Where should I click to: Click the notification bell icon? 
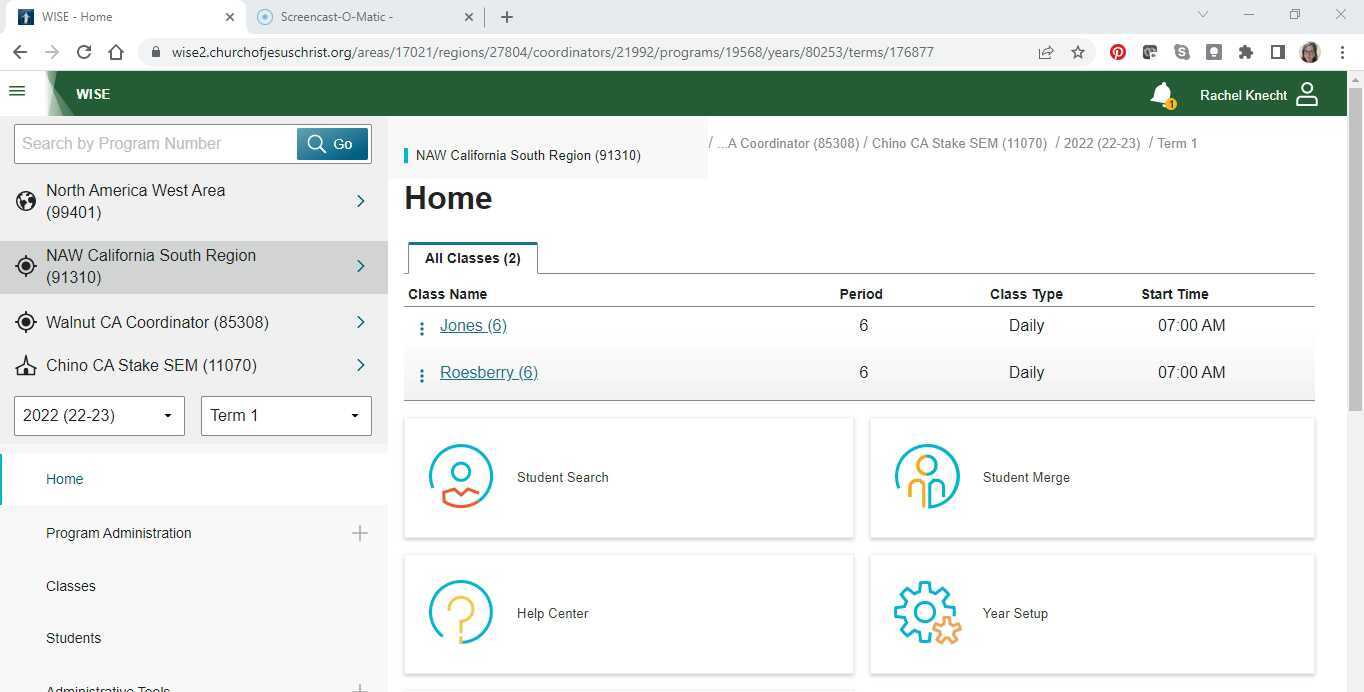click(x=1161, y=94)
